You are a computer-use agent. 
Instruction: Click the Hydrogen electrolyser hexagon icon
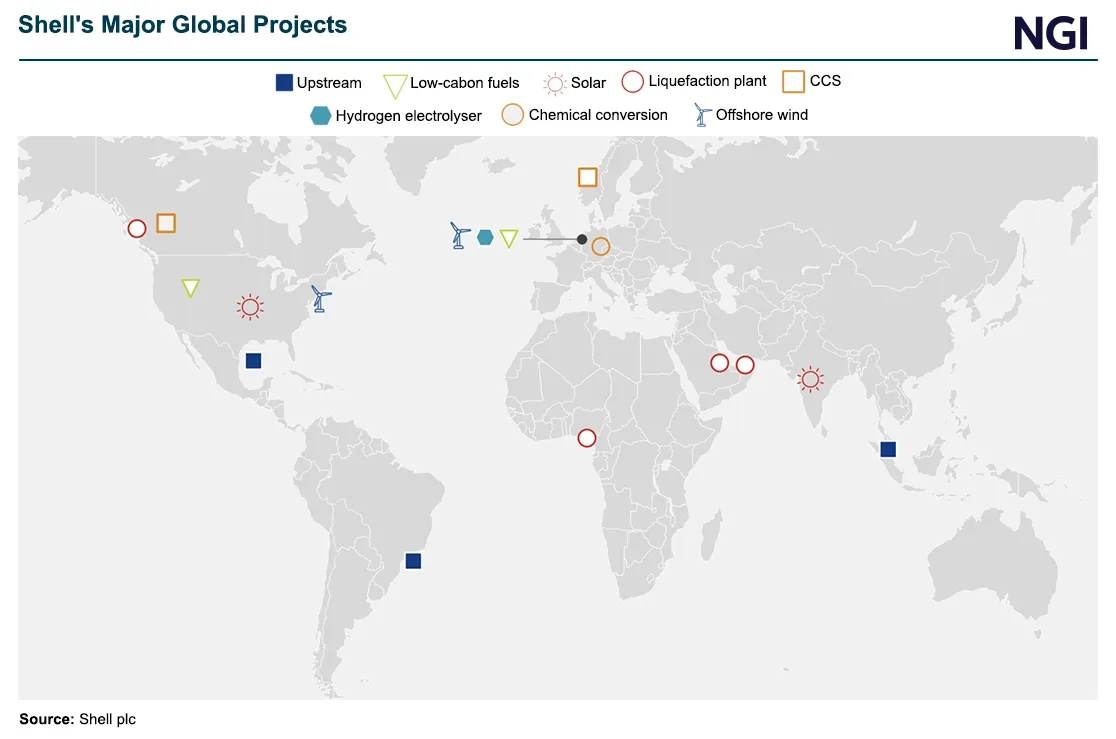[x=320, y=115]
